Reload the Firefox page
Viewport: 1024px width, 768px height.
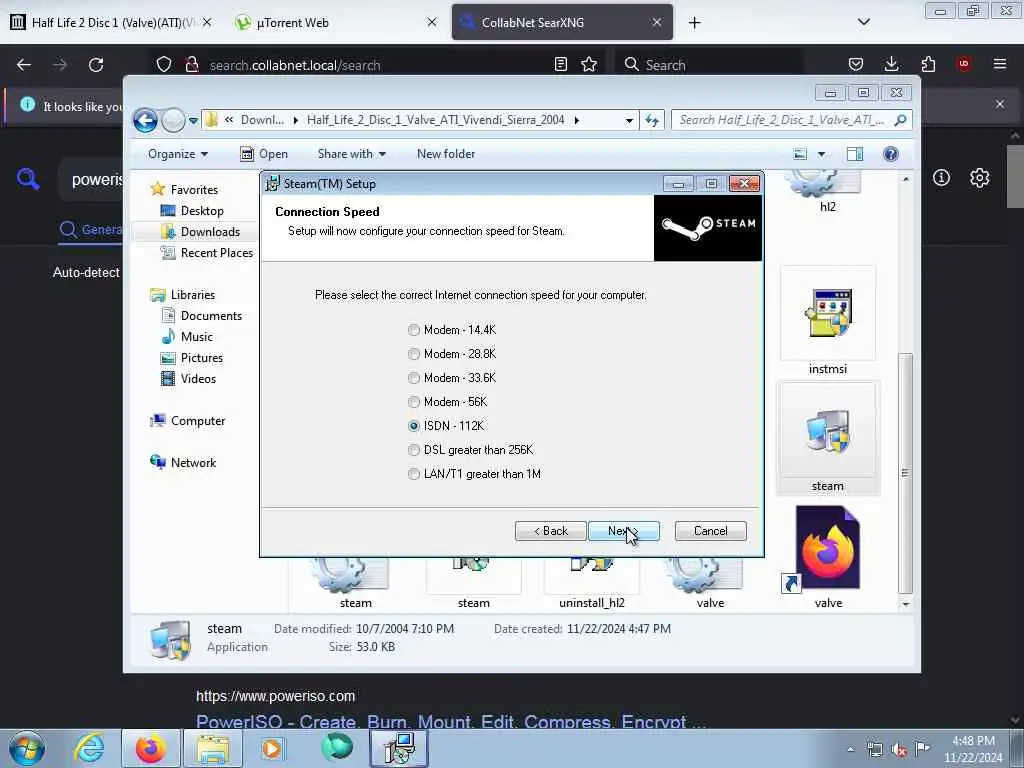pyautogui.click(x=96, y=65)
